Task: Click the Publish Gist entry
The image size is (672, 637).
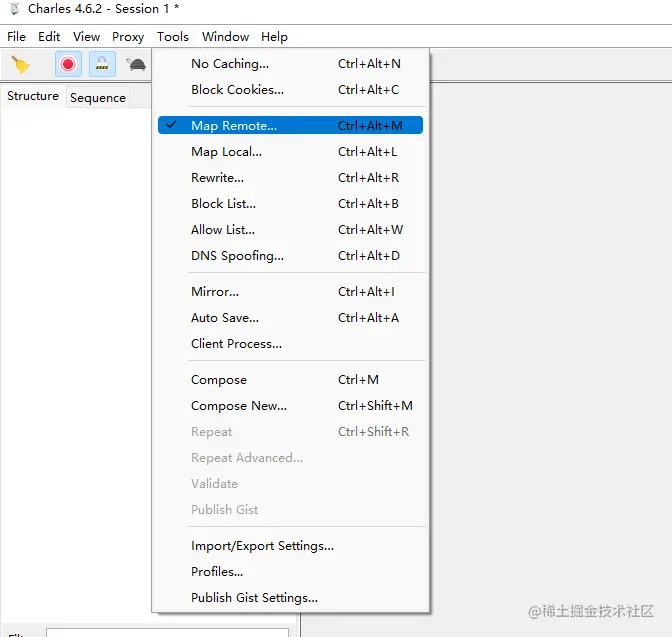Action: coord(291,510)
